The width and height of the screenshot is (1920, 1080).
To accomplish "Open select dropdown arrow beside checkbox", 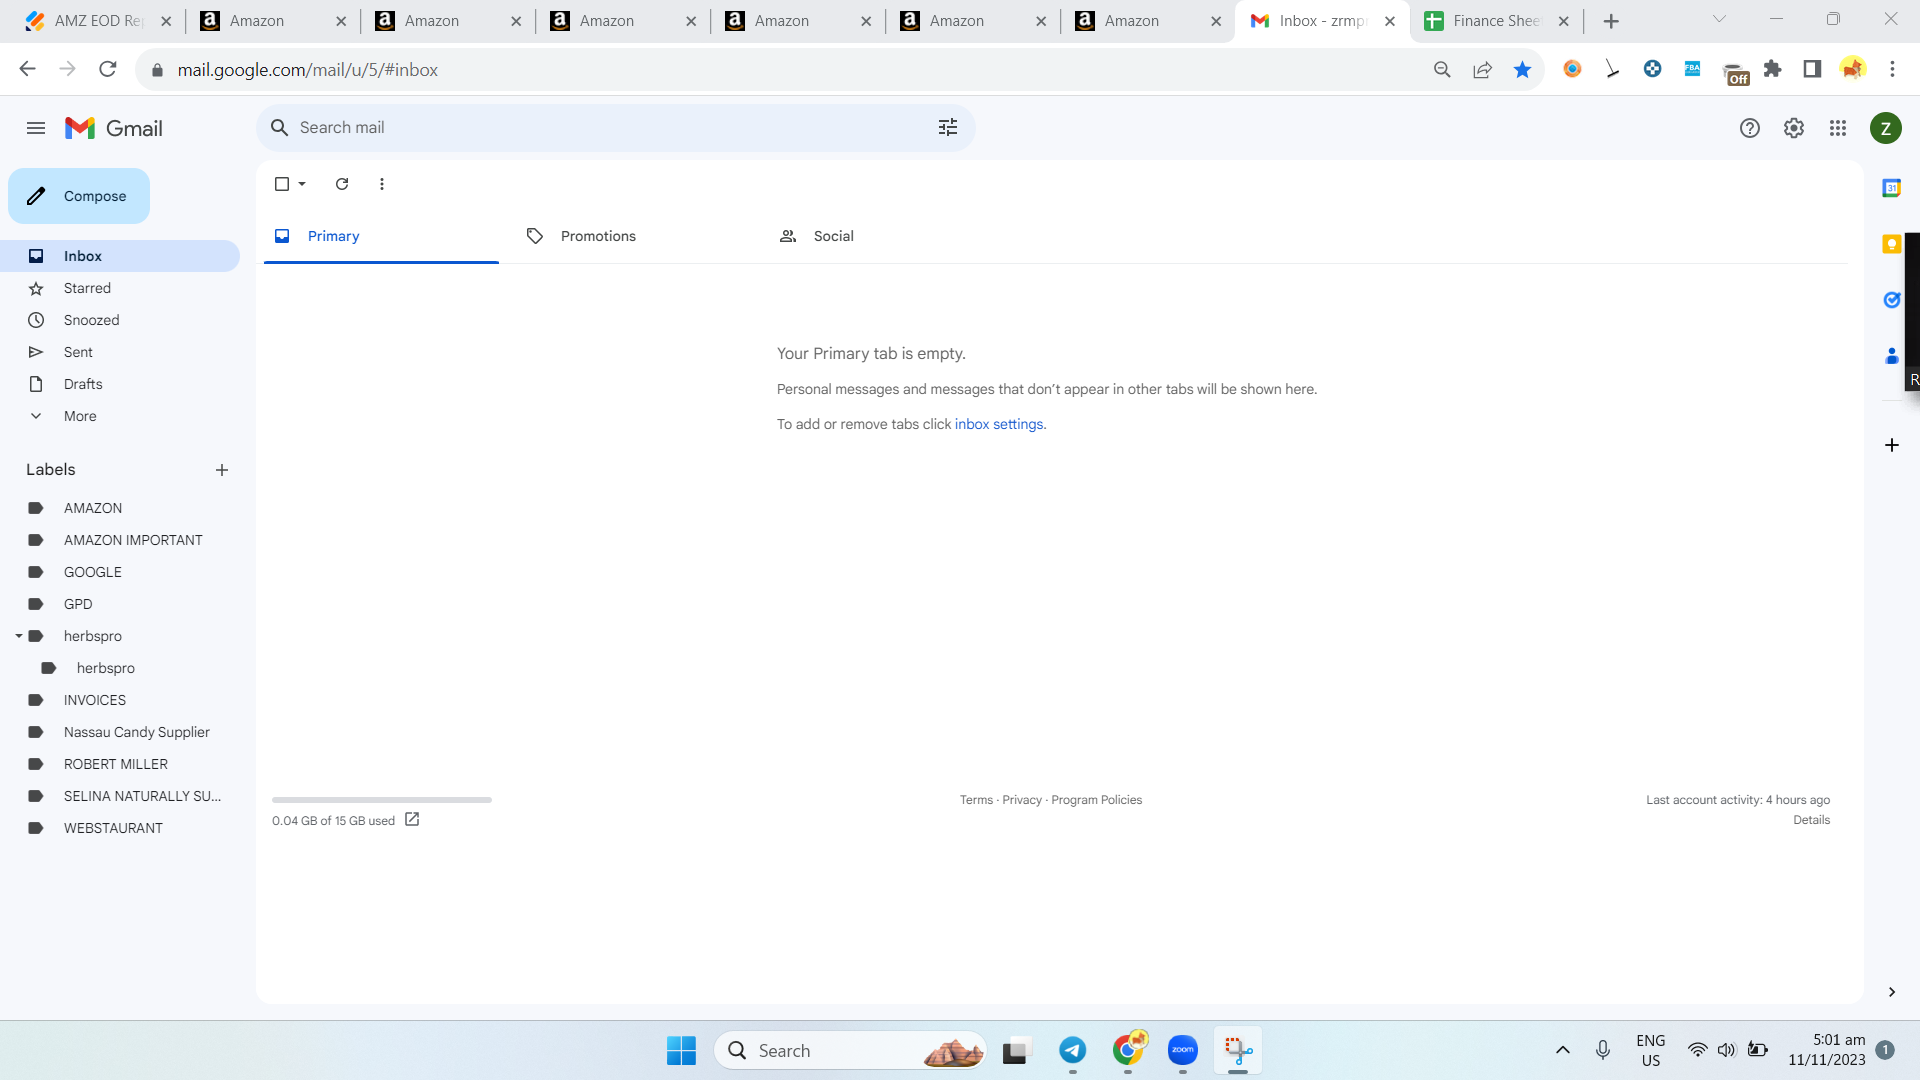I will coord(302,184).
